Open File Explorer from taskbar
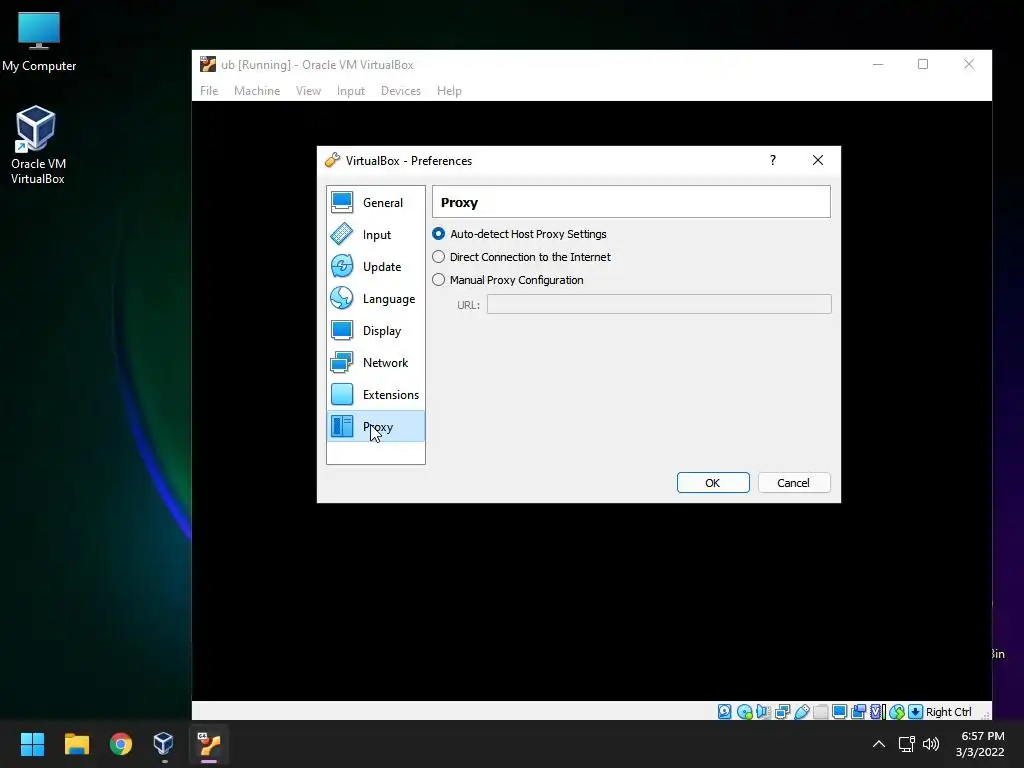The image size is (1024, 768). (x=76, y=744)
